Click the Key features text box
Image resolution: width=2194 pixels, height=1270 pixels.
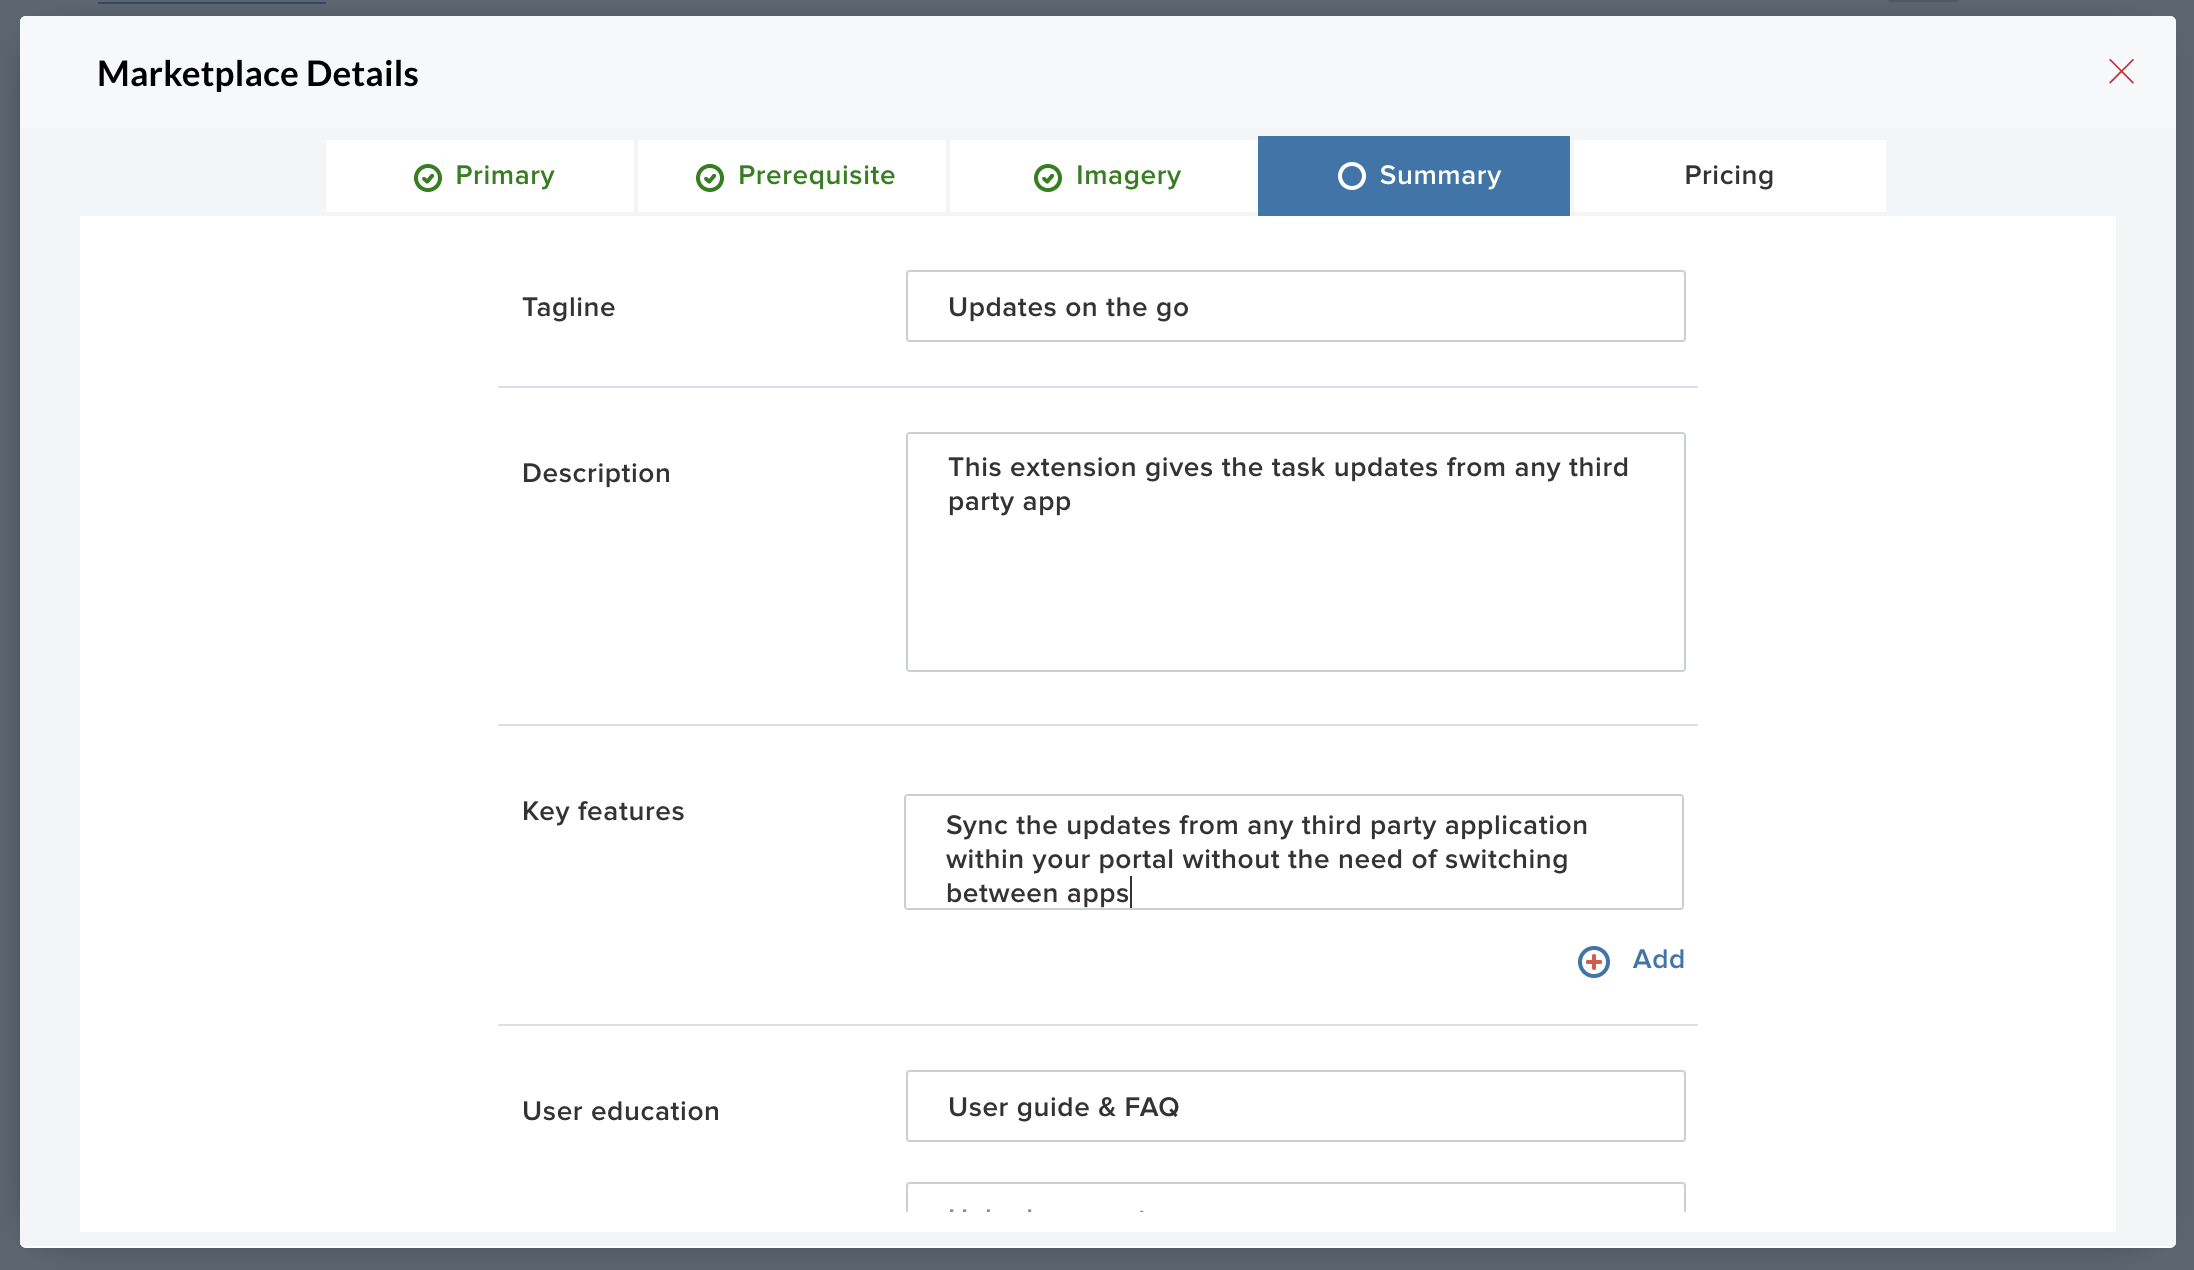(1293, 853)
